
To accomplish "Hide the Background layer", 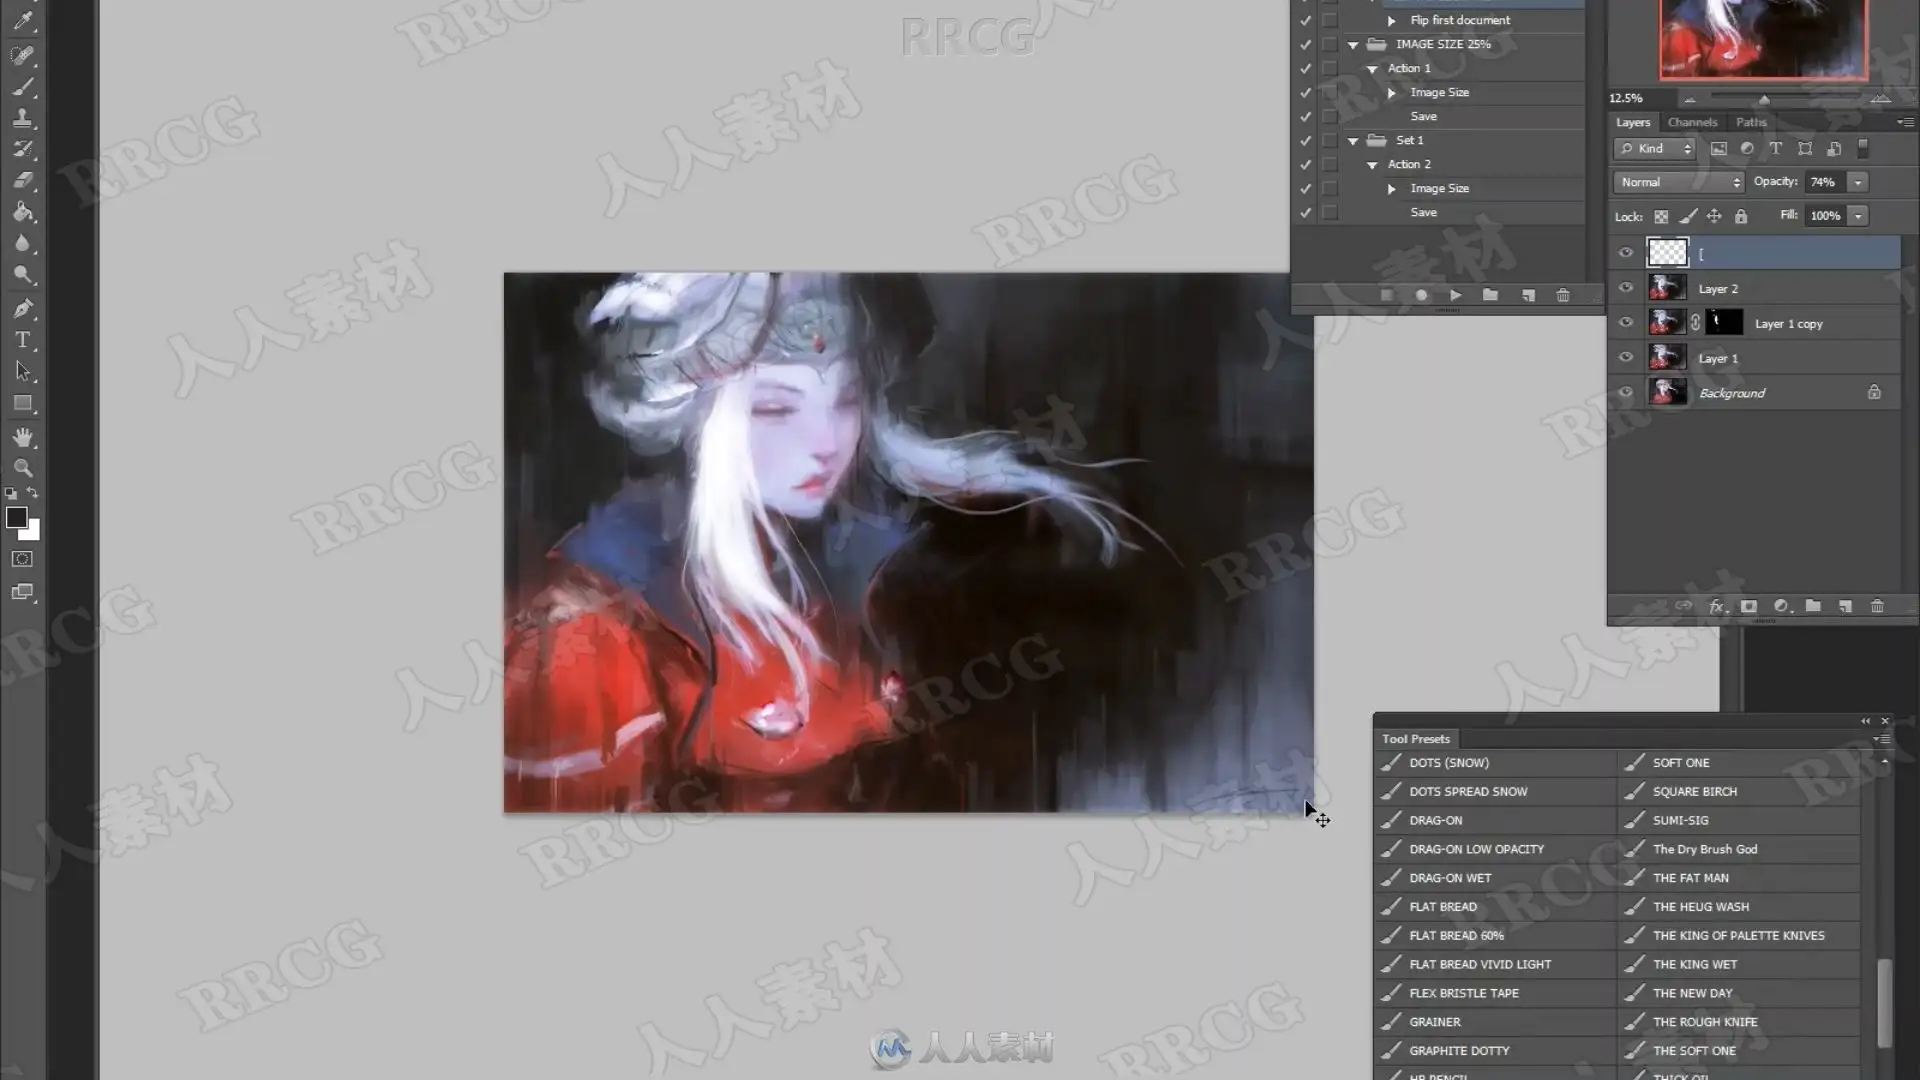I will tap(1626, 393).
